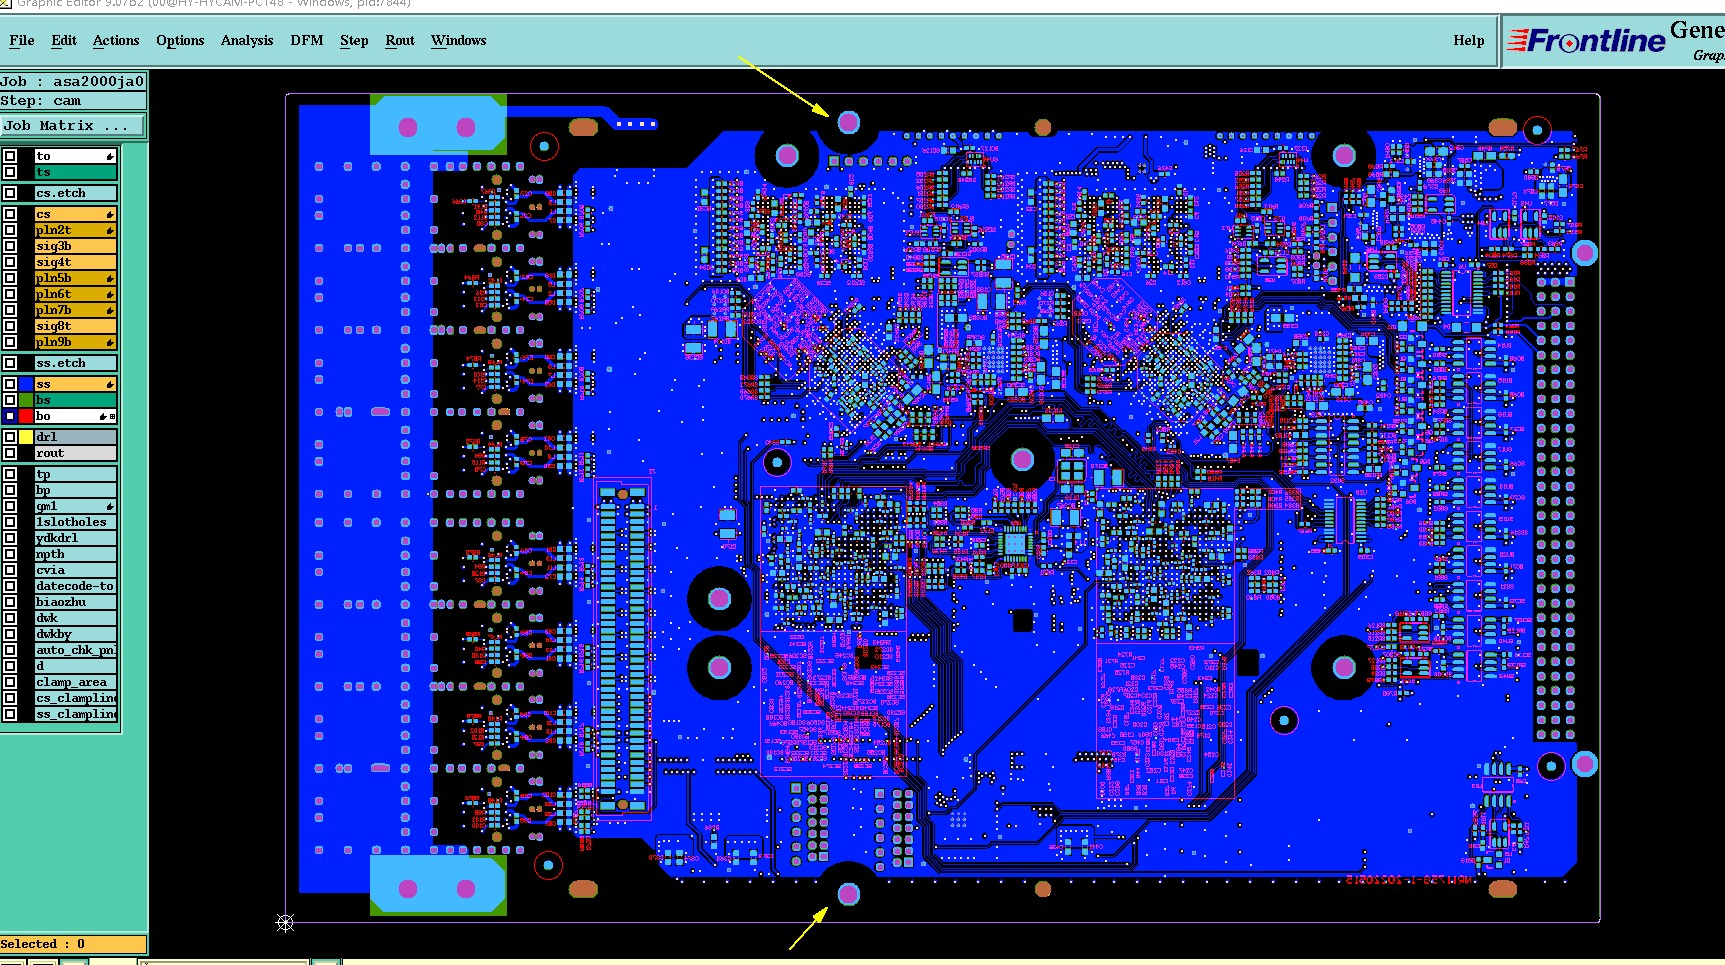Select the rout layer name
1725x965 pixels.
(76, 453)
